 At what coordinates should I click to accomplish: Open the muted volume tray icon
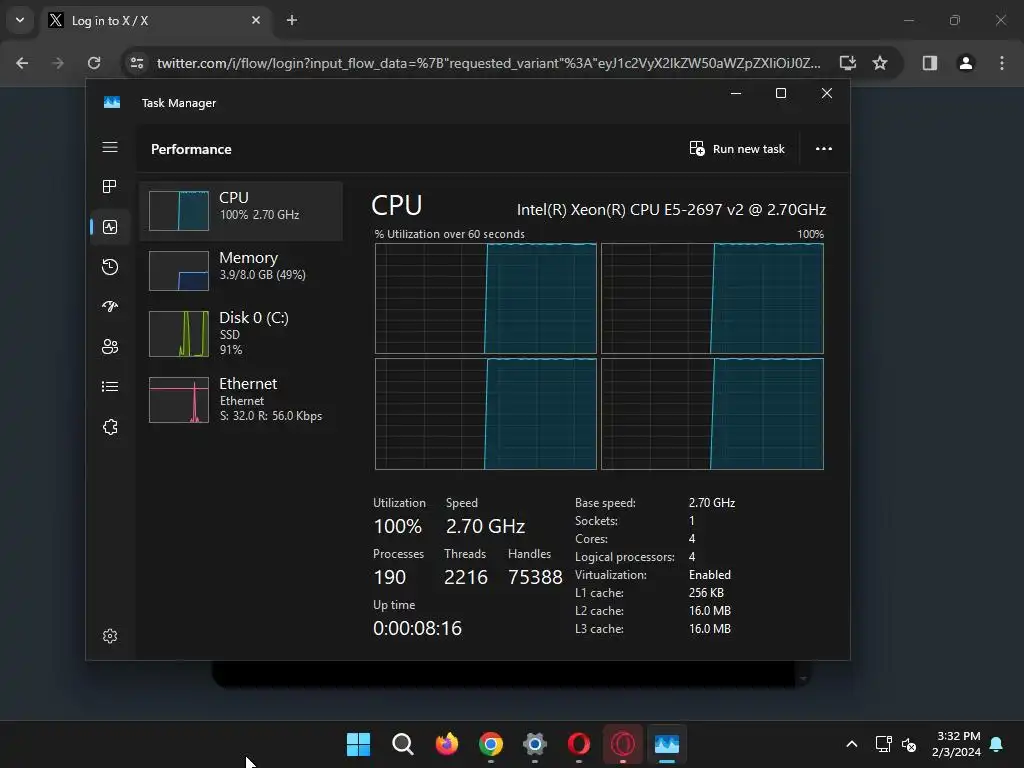(x=908, y=744)
